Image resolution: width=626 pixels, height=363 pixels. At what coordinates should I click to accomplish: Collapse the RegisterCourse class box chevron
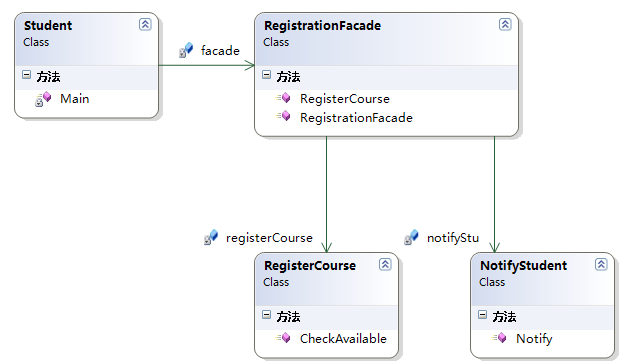[x=385, y=264]
